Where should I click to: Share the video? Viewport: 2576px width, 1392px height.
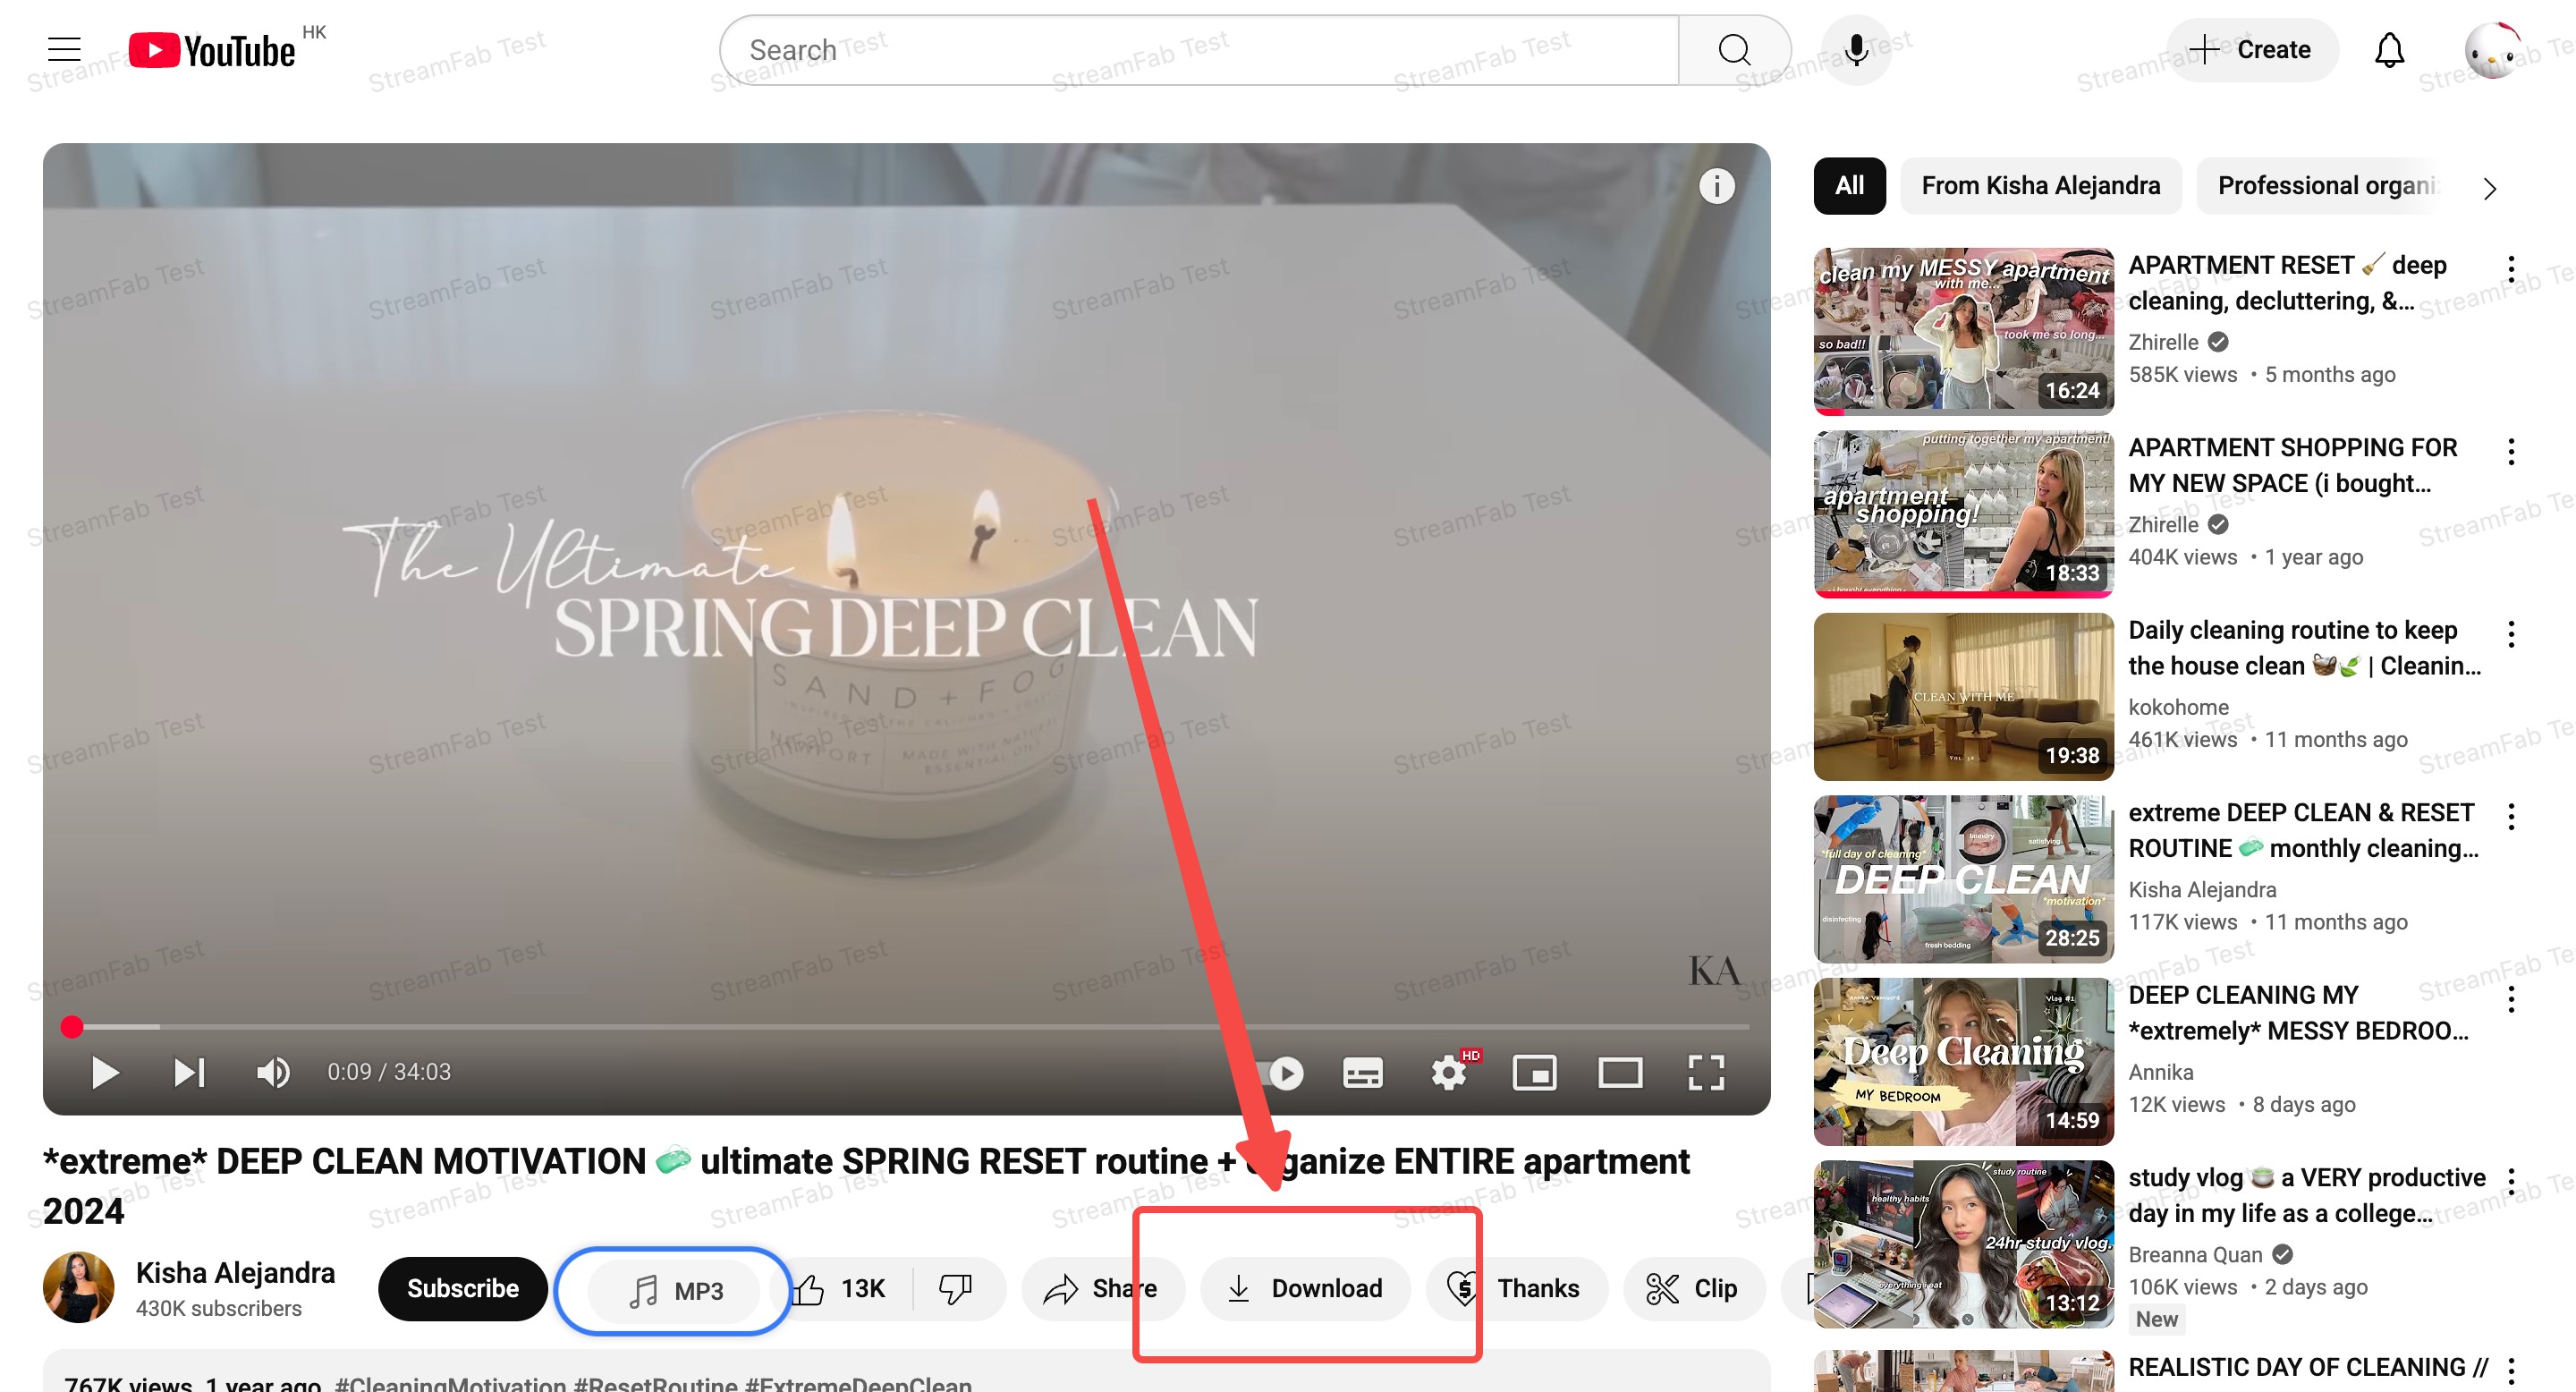pos(1102,1289)
